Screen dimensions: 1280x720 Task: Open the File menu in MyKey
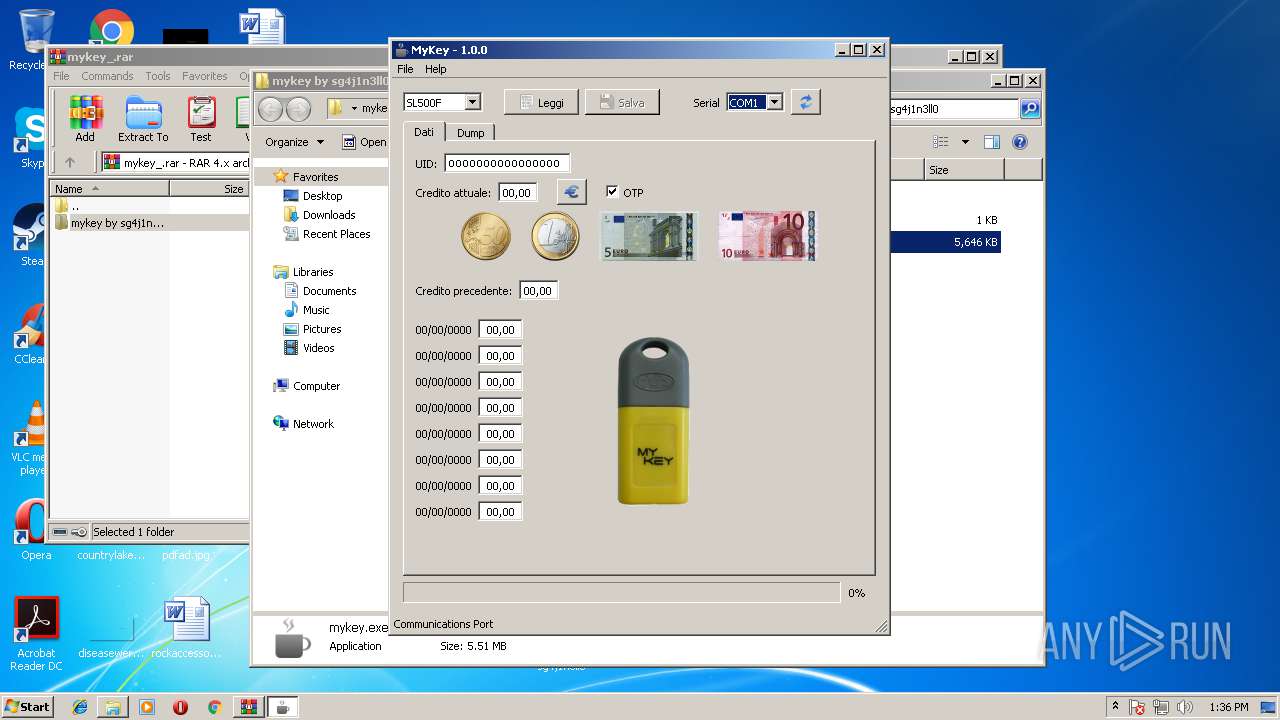(405, 69)
